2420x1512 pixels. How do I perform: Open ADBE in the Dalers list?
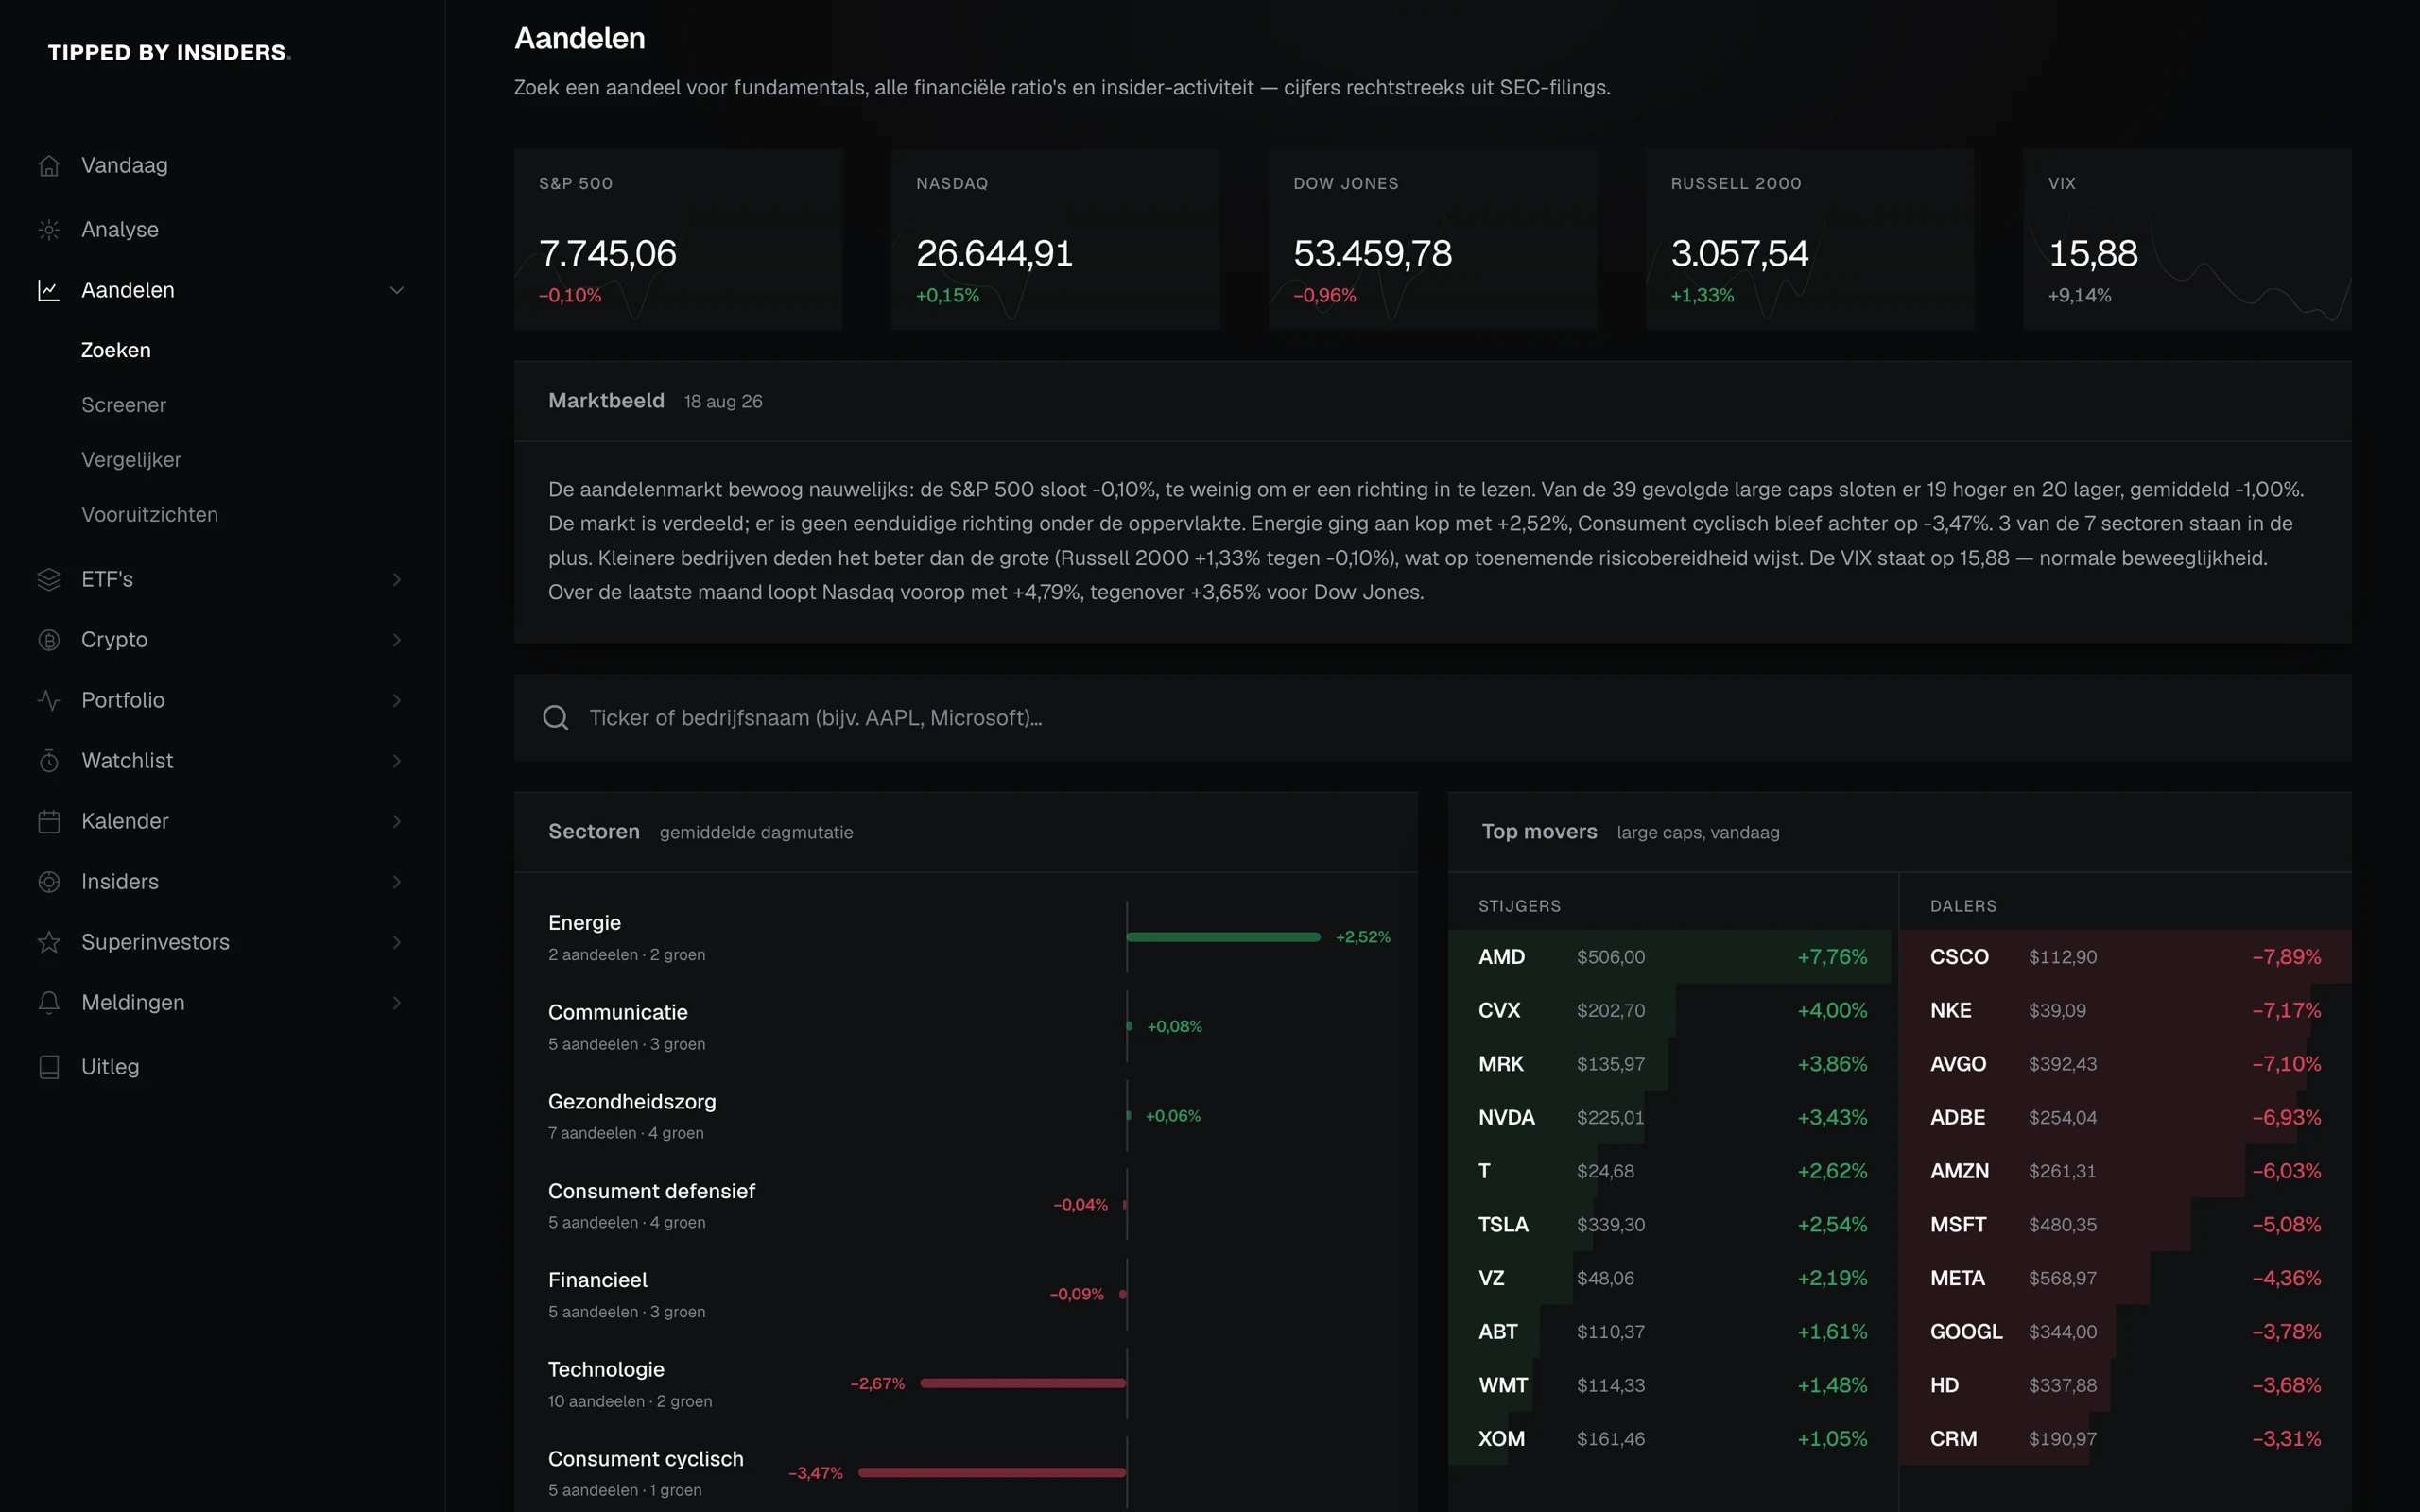tap(2126, 1118)
